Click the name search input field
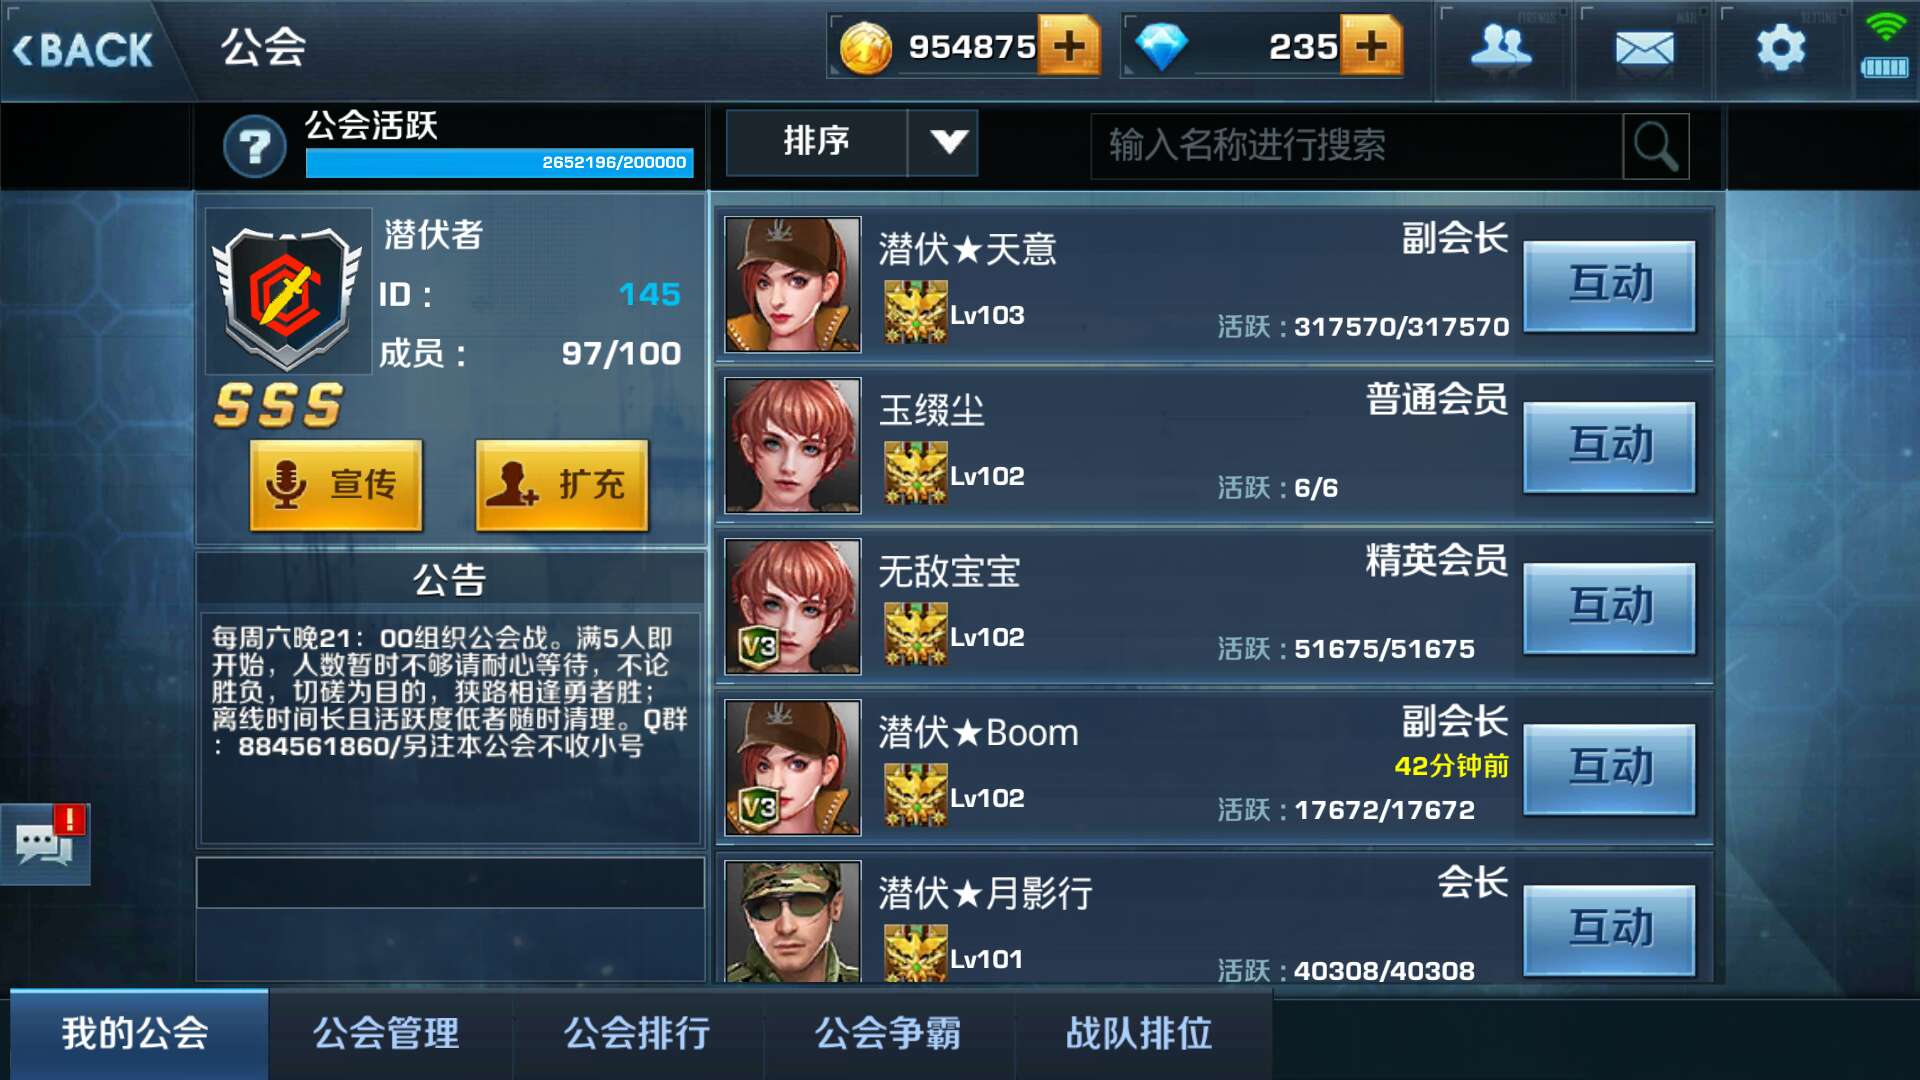Screen dimensions: 1920x1080 tap(1357, 146)
